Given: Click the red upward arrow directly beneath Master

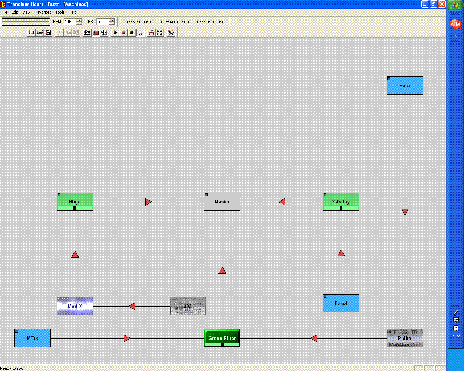Looking at the screenshot, I should pyautogui.click(x=222, y=271).
